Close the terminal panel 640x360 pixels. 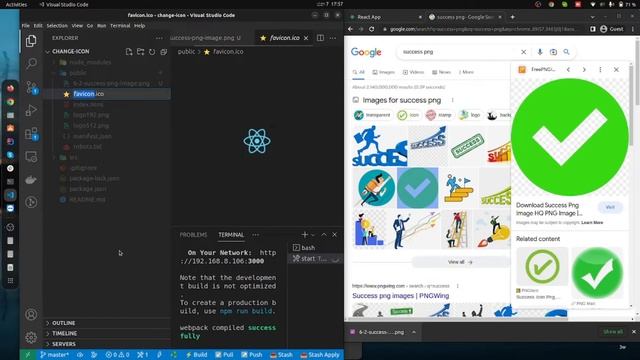coord(335,235)
